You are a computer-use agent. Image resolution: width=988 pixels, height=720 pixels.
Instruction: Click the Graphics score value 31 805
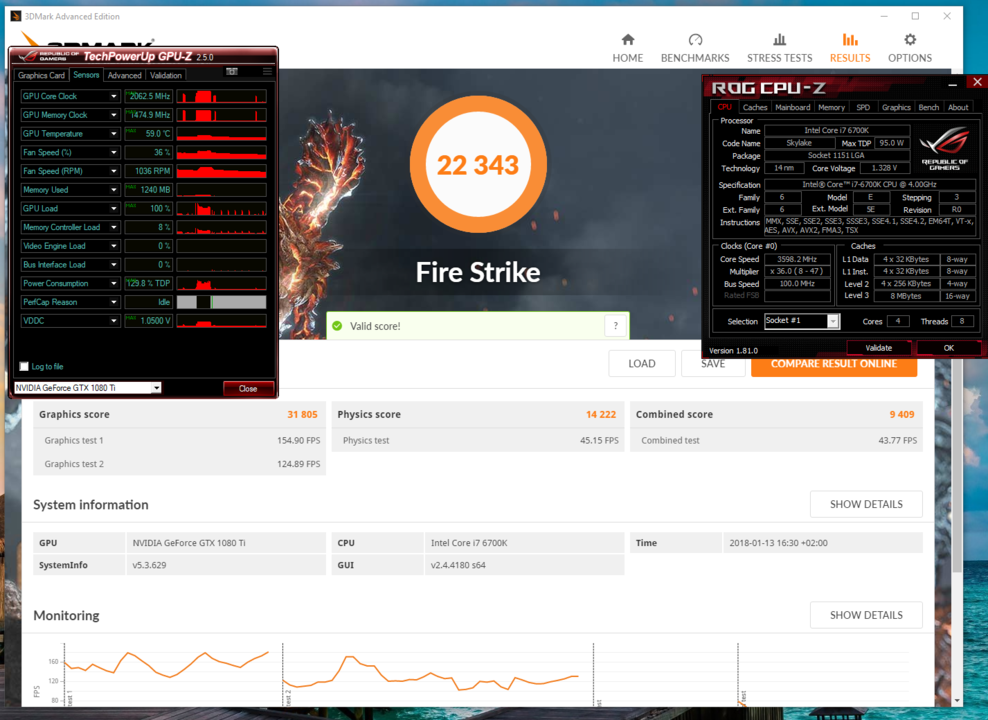pyautogui.click(x=302, y=414)
